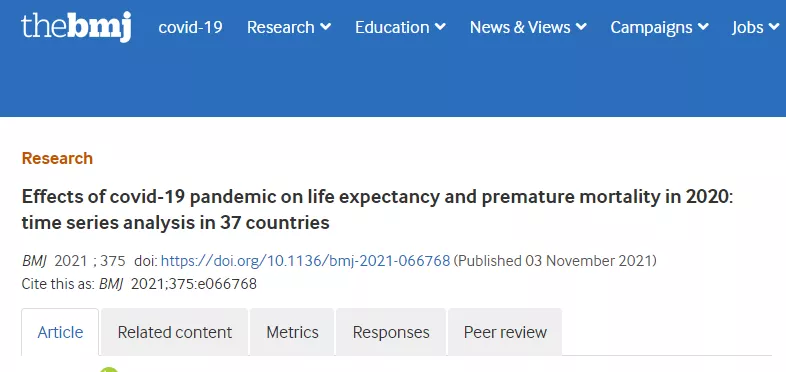Viewport: 786px width, 372px height.
Task: Expand the News & Views chevron
Action: (x=581, y=28)
